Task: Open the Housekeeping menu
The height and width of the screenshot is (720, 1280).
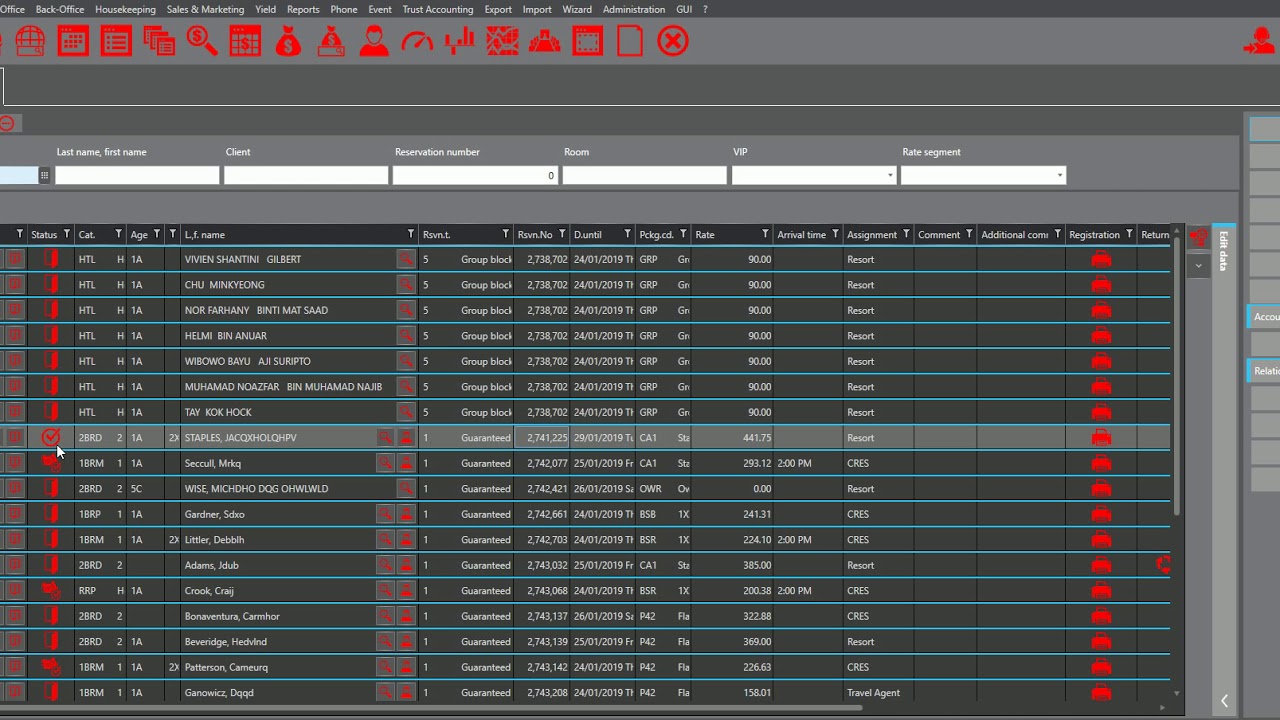Action: 125,9
